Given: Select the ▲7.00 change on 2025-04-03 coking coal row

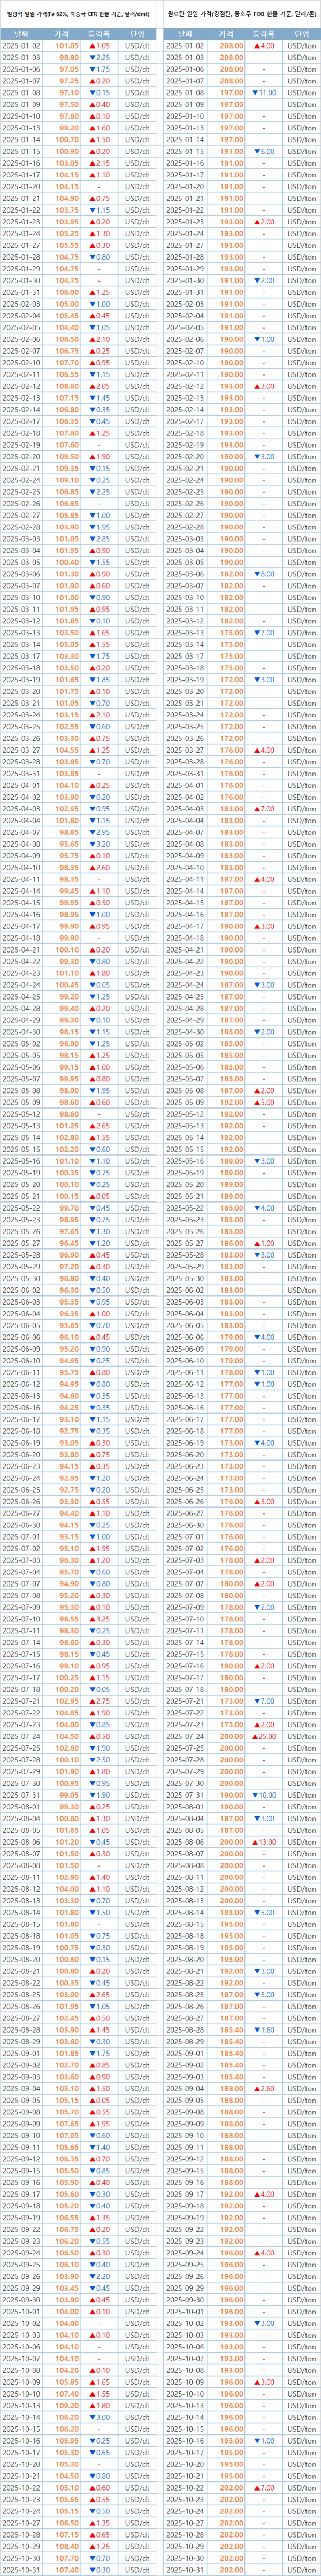Looking at the screenshot, I should click(x=264, y=809).
